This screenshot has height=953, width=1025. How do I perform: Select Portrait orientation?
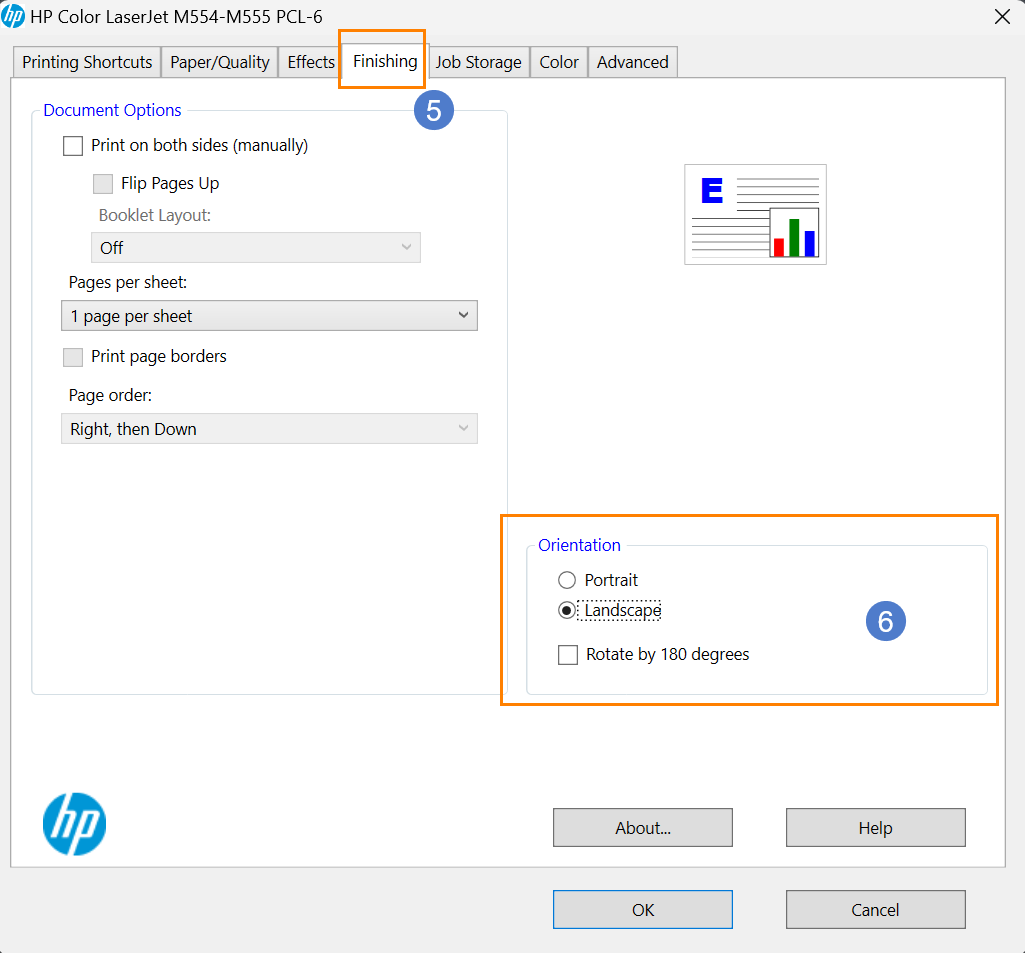click(567, 580)
